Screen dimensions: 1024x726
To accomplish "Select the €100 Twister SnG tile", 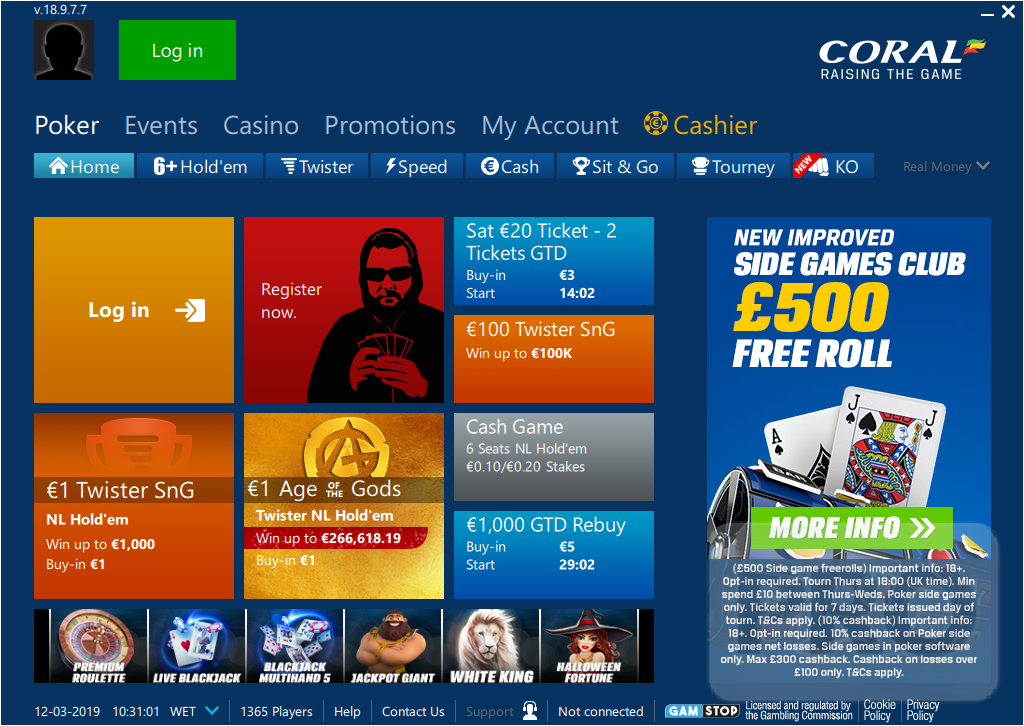I will point(554,359).
